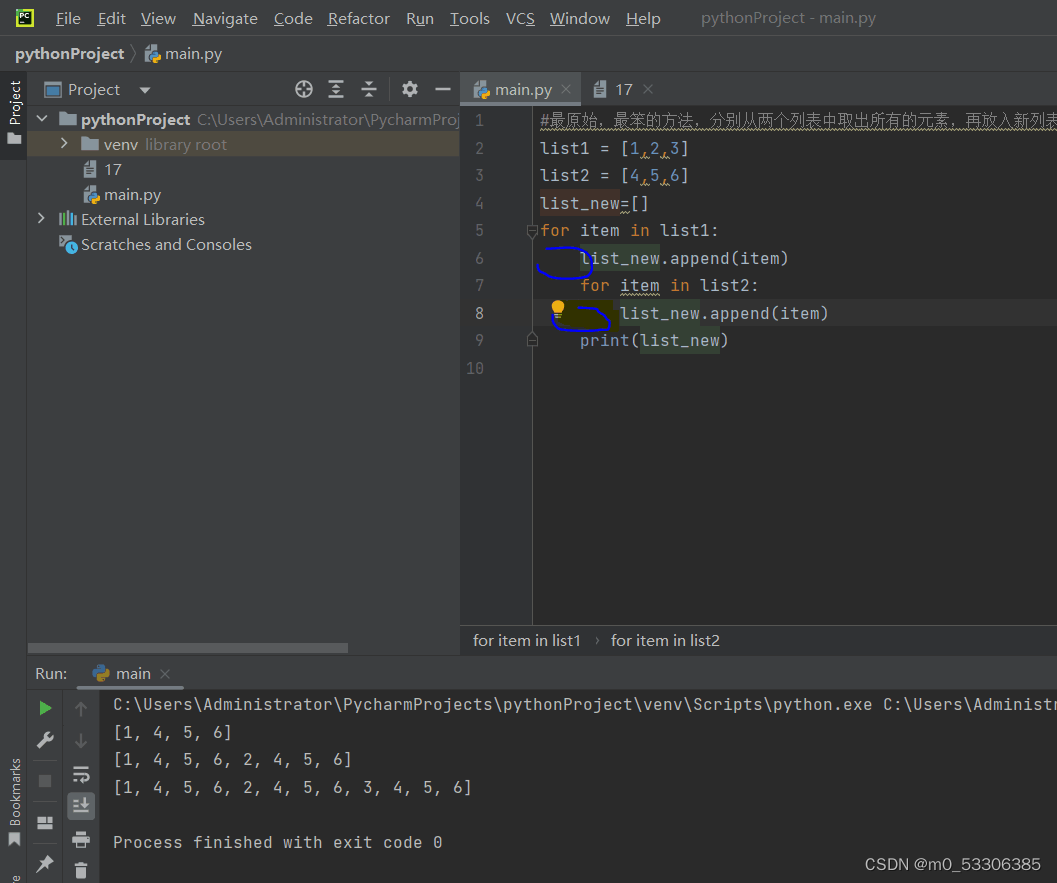Click Select Opened File target icon
Viewport: 1057px width, 883px height.
(x=304, y=89)
